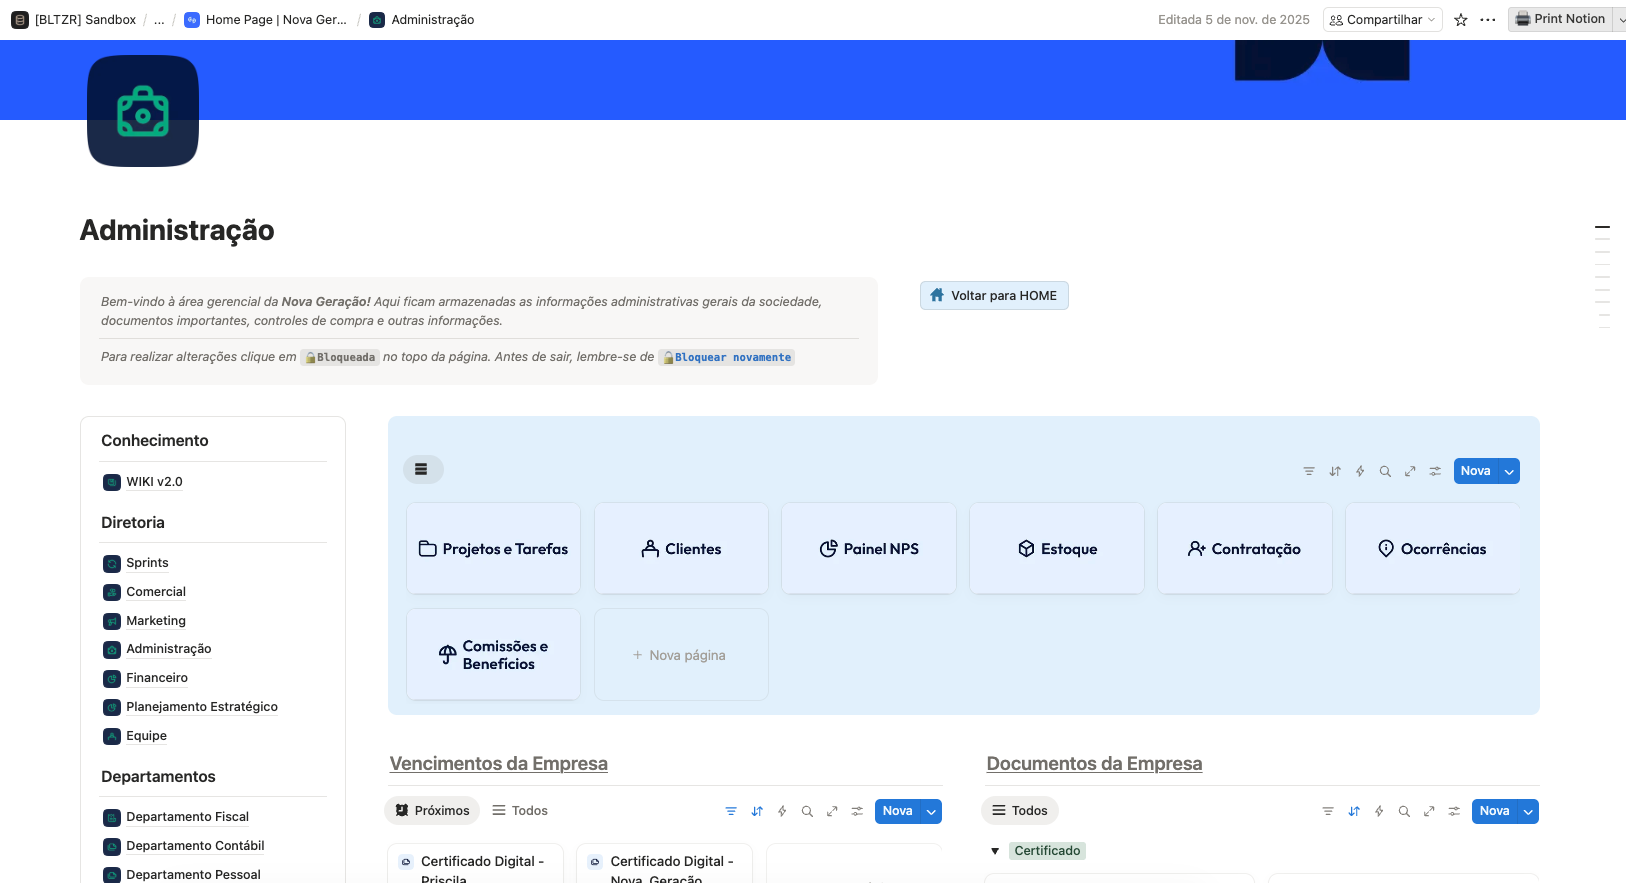Open automations lightning icon in gallery toolbar
Image resolution: width=1626 pixels, height=883 pixels.
point(1360,471)
